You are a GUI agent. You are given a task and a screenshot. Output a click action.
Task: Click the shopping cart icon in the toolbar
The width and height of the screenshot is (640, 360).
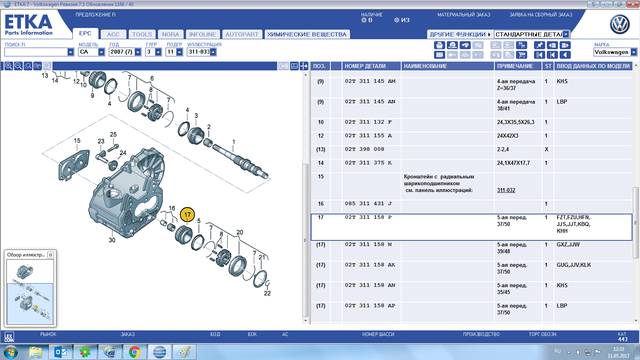coord(521,55)
